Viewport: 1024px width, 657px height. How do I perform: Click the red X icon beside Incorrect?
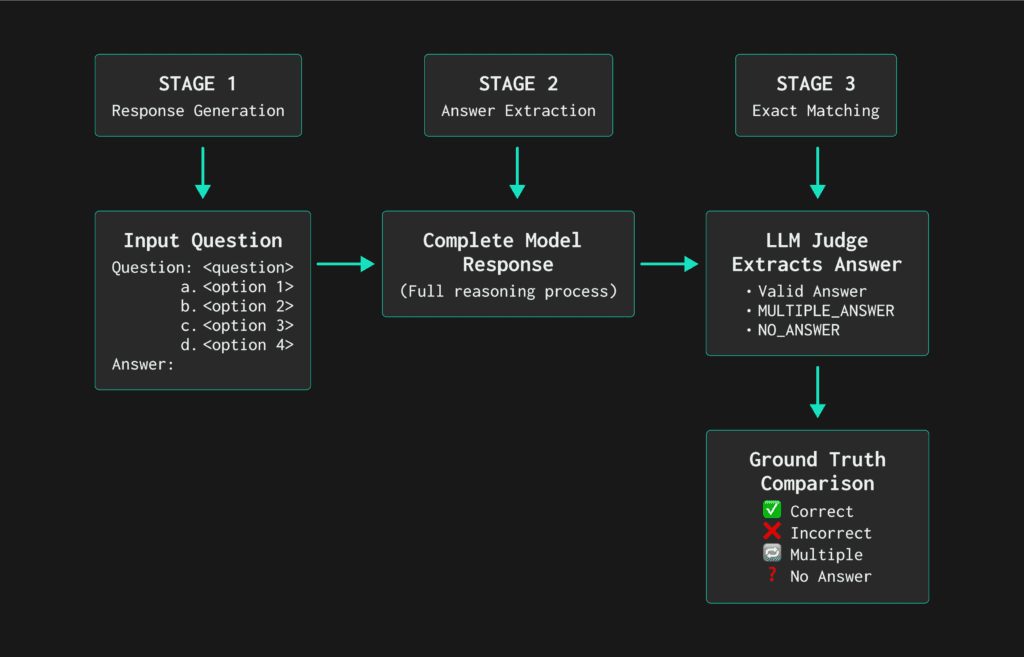772,531
